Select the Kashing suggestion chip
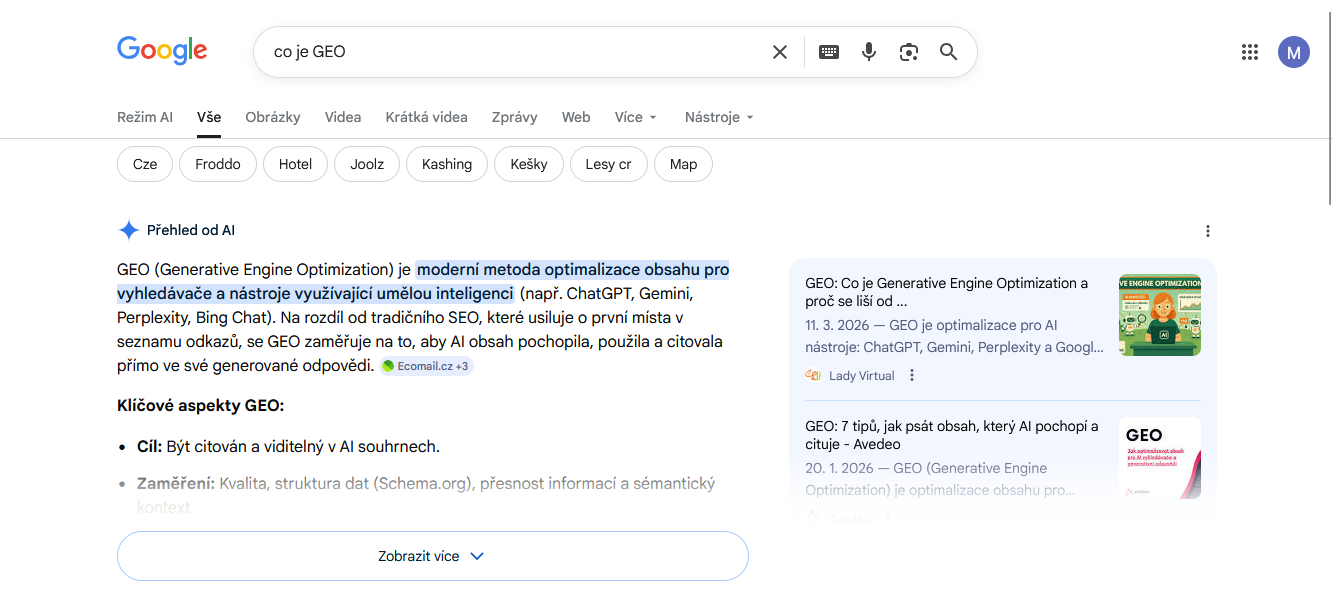This screenshot has height=596, width=1333. (x=447, y=164)
